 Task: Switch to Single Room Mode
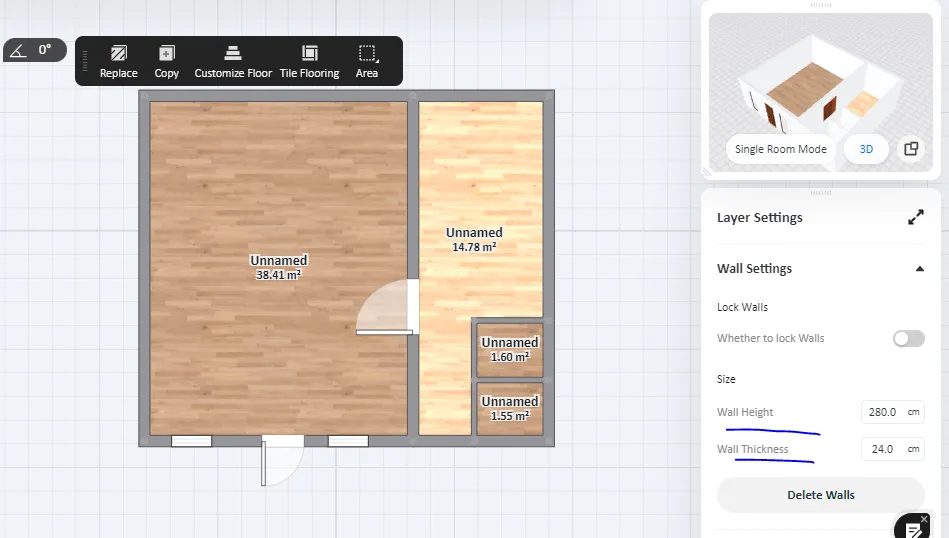pyautogui.click(x=780, y=149)
